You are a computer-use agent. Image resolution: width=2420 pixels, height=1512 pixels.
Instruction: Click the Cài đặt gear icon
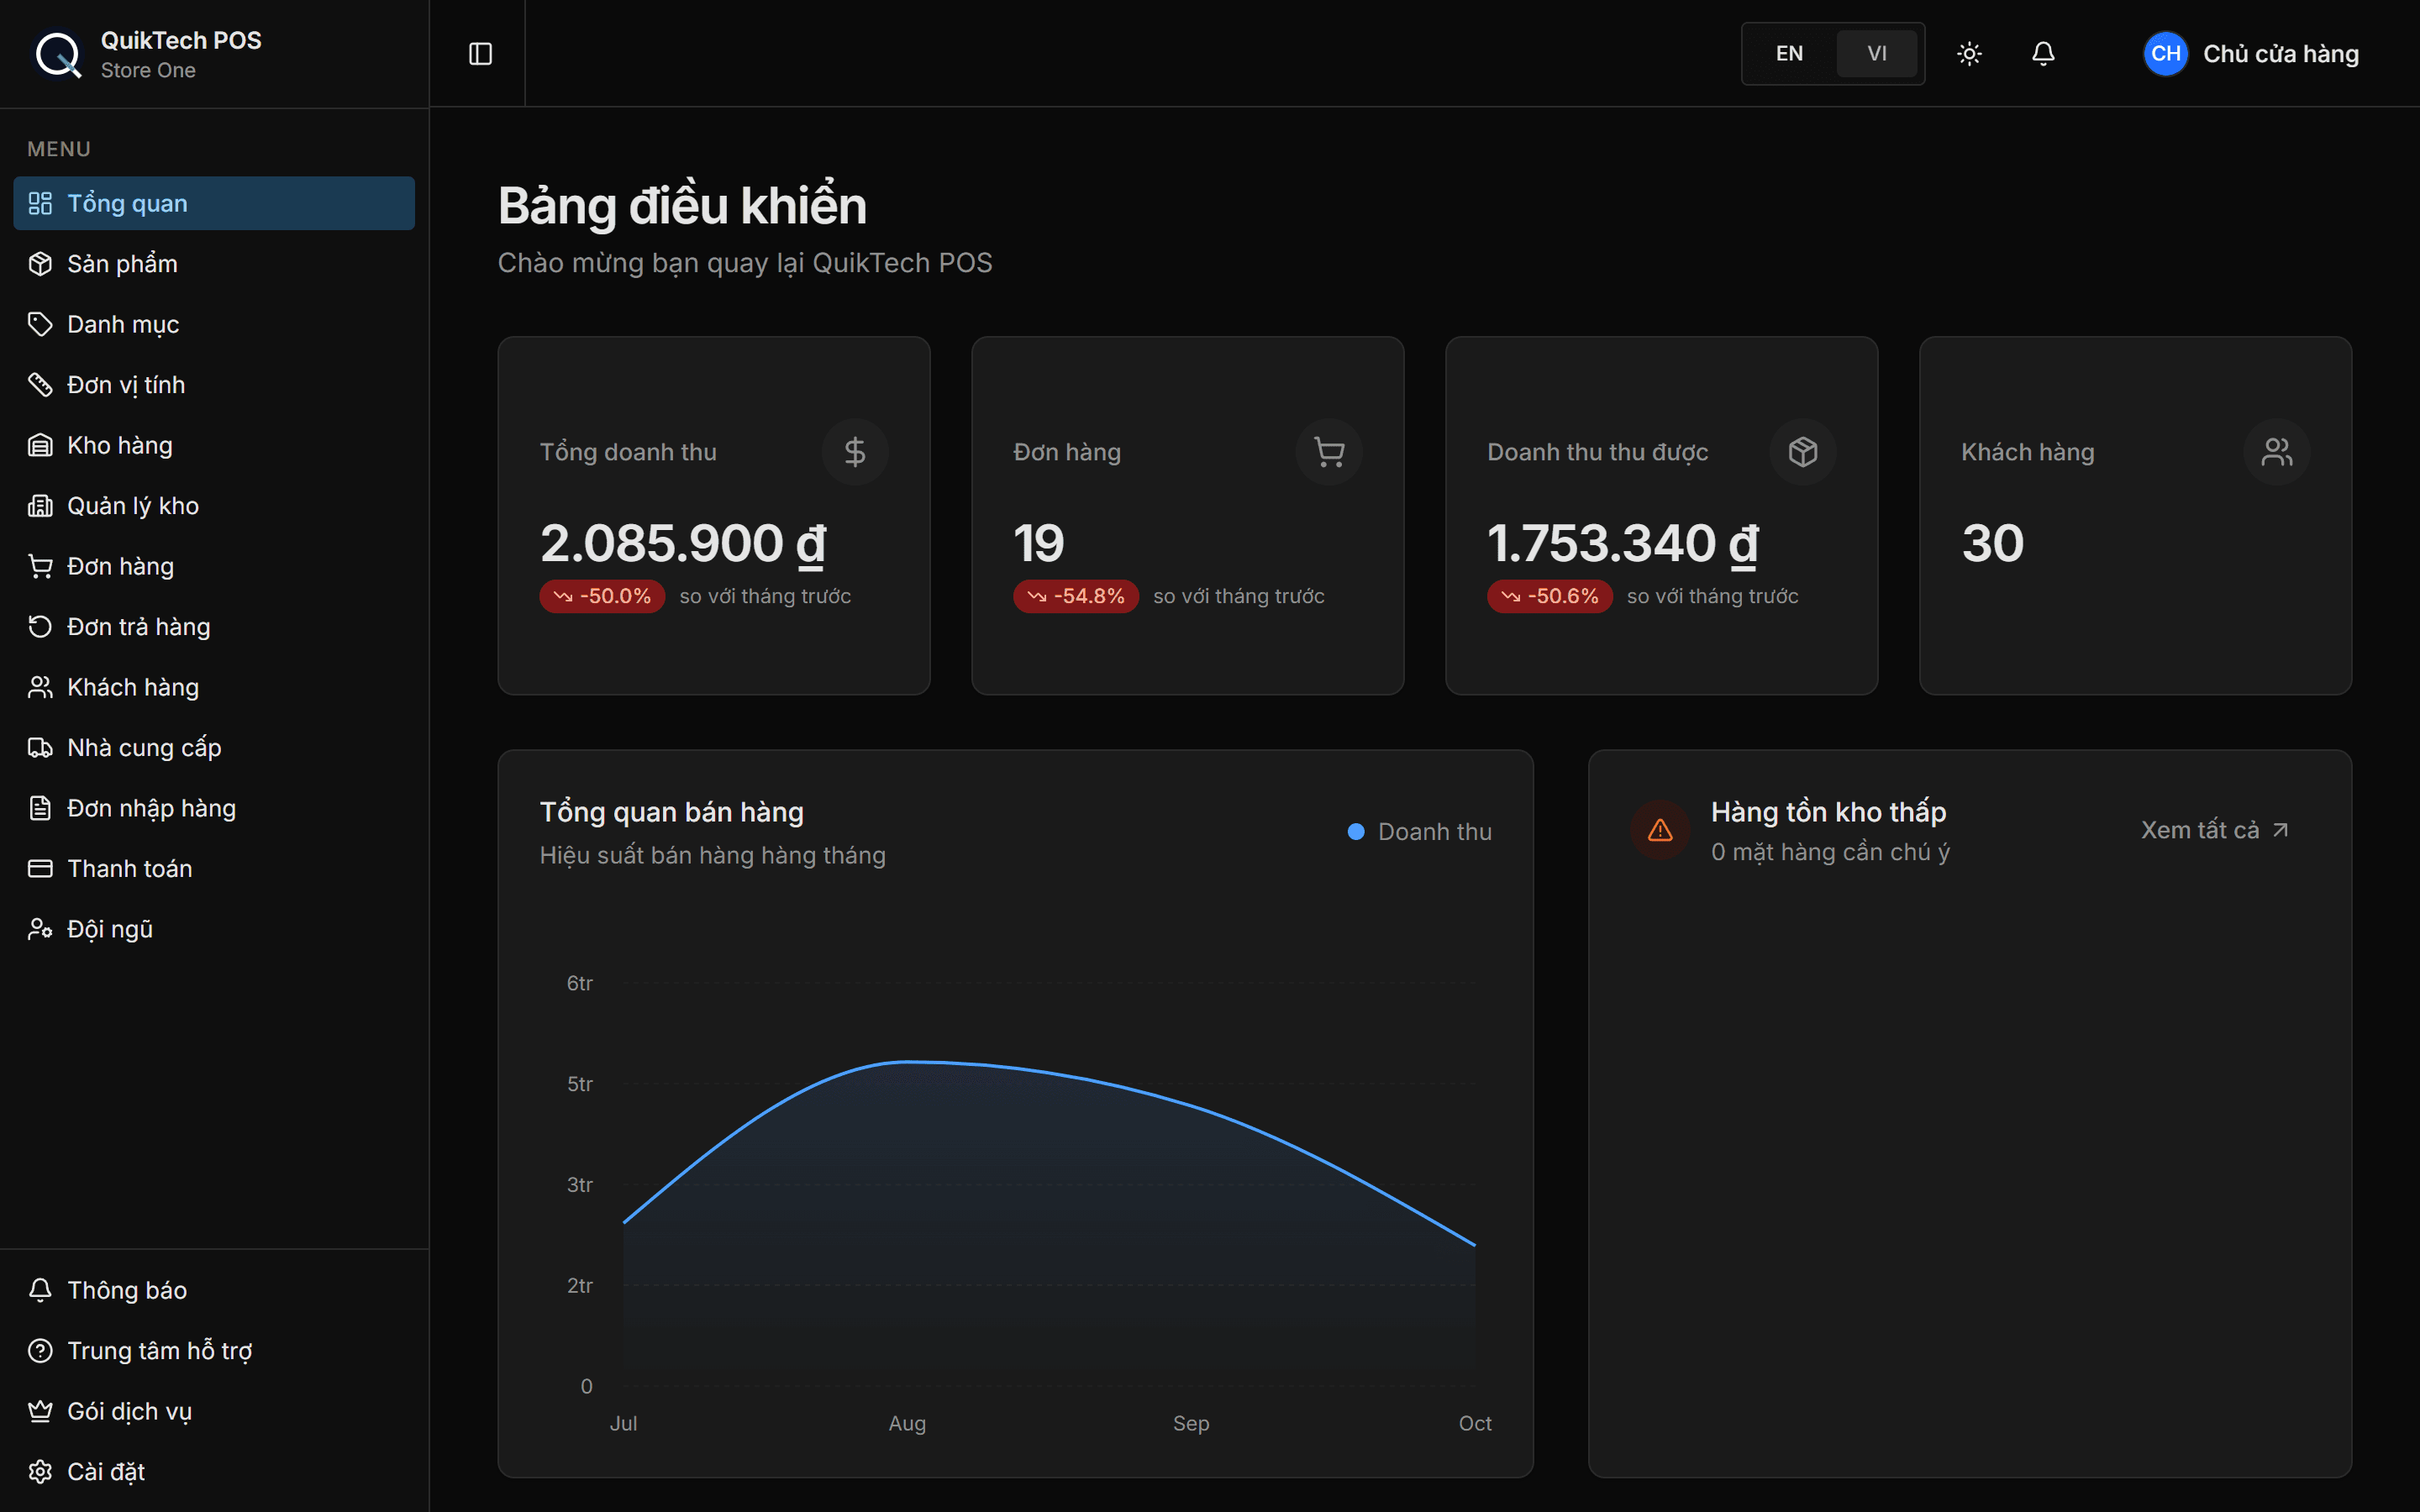(40, 1472)
